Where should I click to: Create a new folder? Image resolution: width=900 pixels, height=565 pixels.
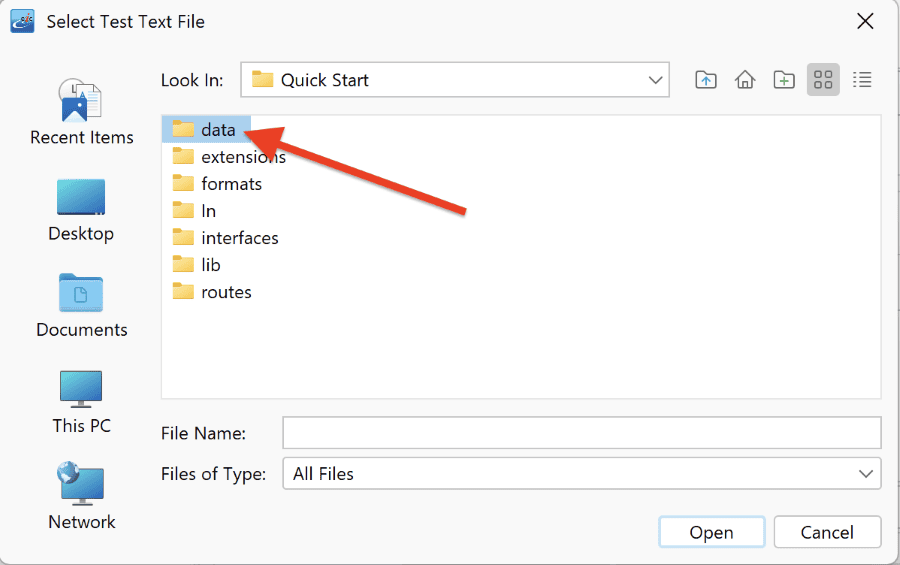tap(783, 80)
